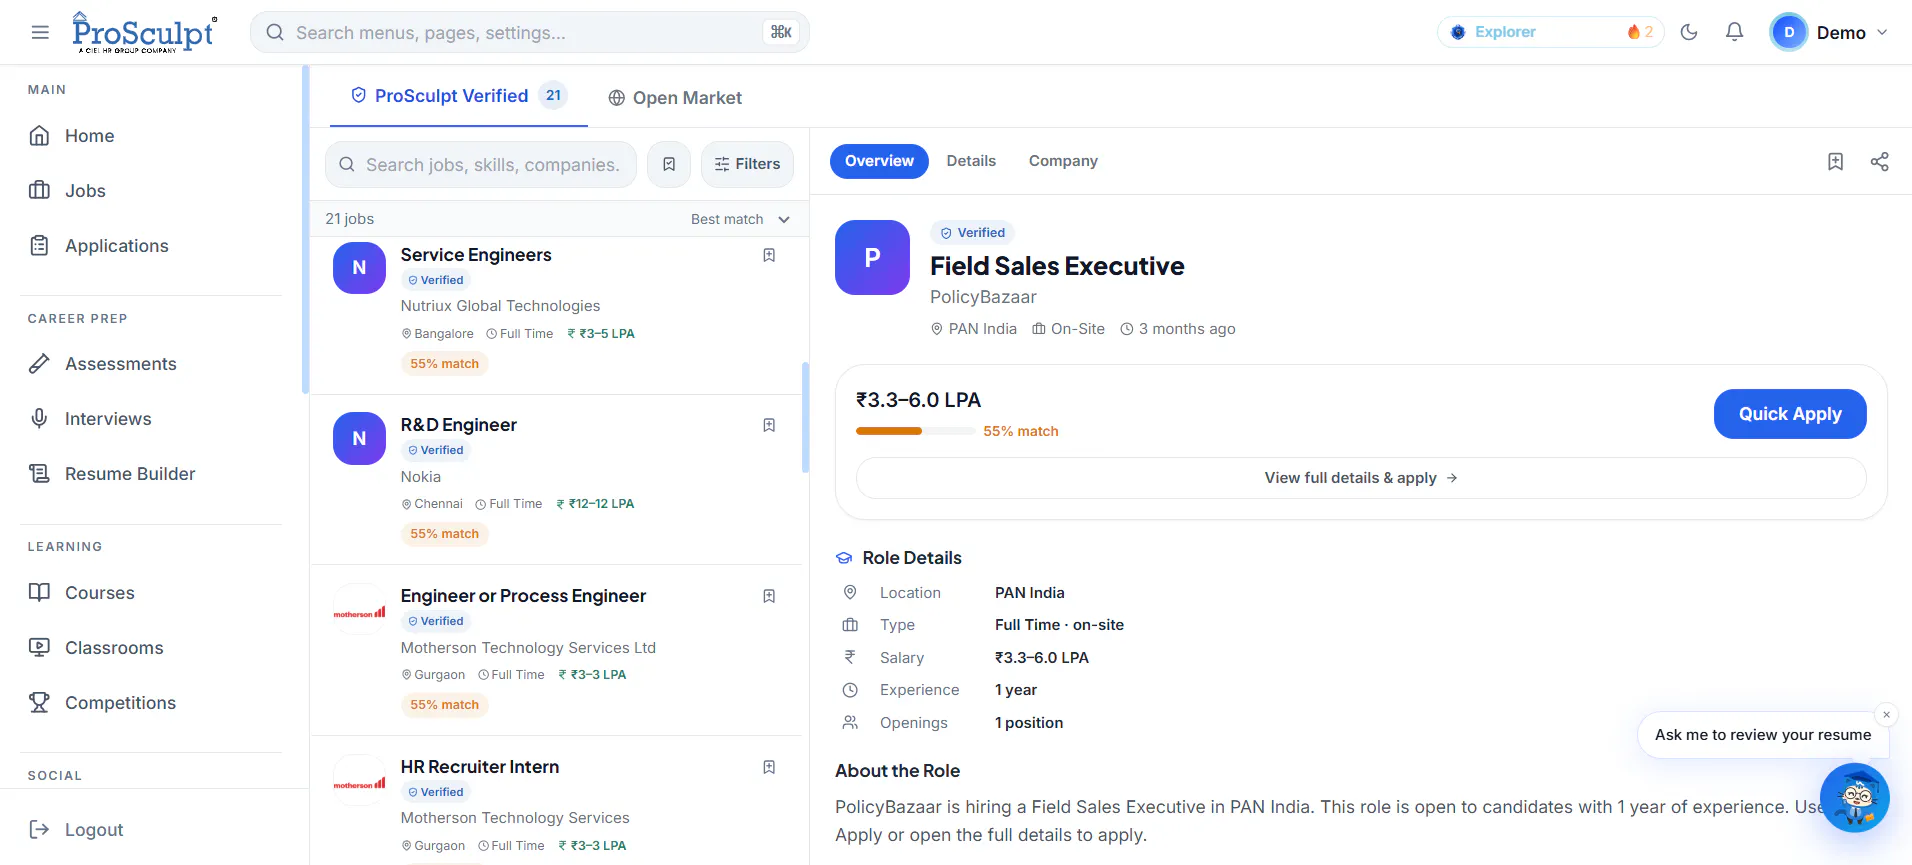Open the hamburger menu
Image resolution: width=1912 pixels, height=865 pixels.
point(40,32)
